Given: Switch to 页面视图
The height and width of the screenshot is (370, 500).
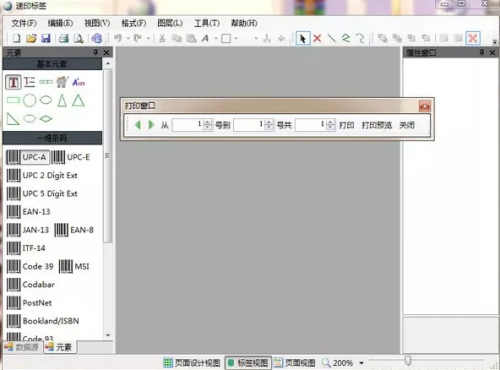Looking at the screenshot, I should point(295,363).
